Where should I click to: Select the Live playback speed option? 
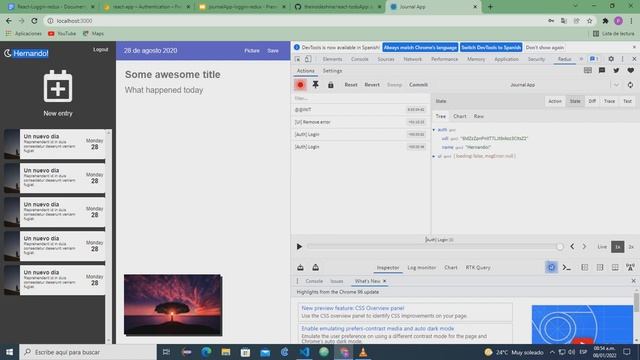pos(602,247)
